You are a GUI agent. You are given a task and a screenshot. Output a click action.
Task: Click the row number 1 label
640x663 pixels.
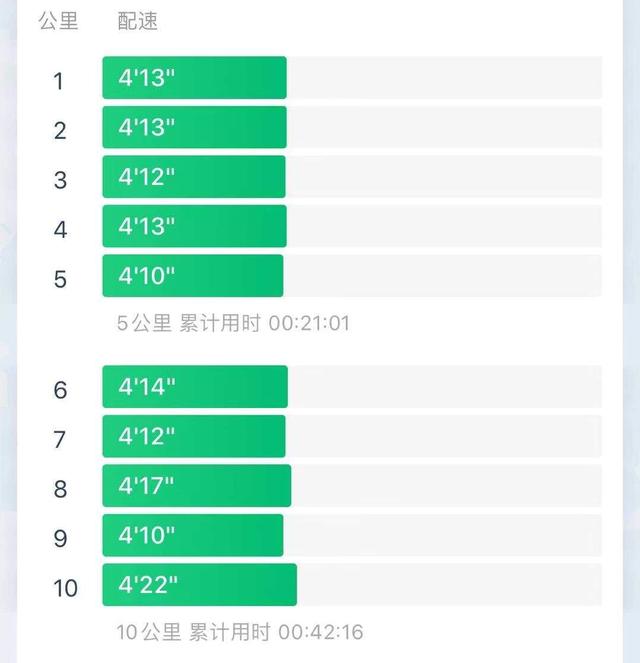[x=59, y=81]
